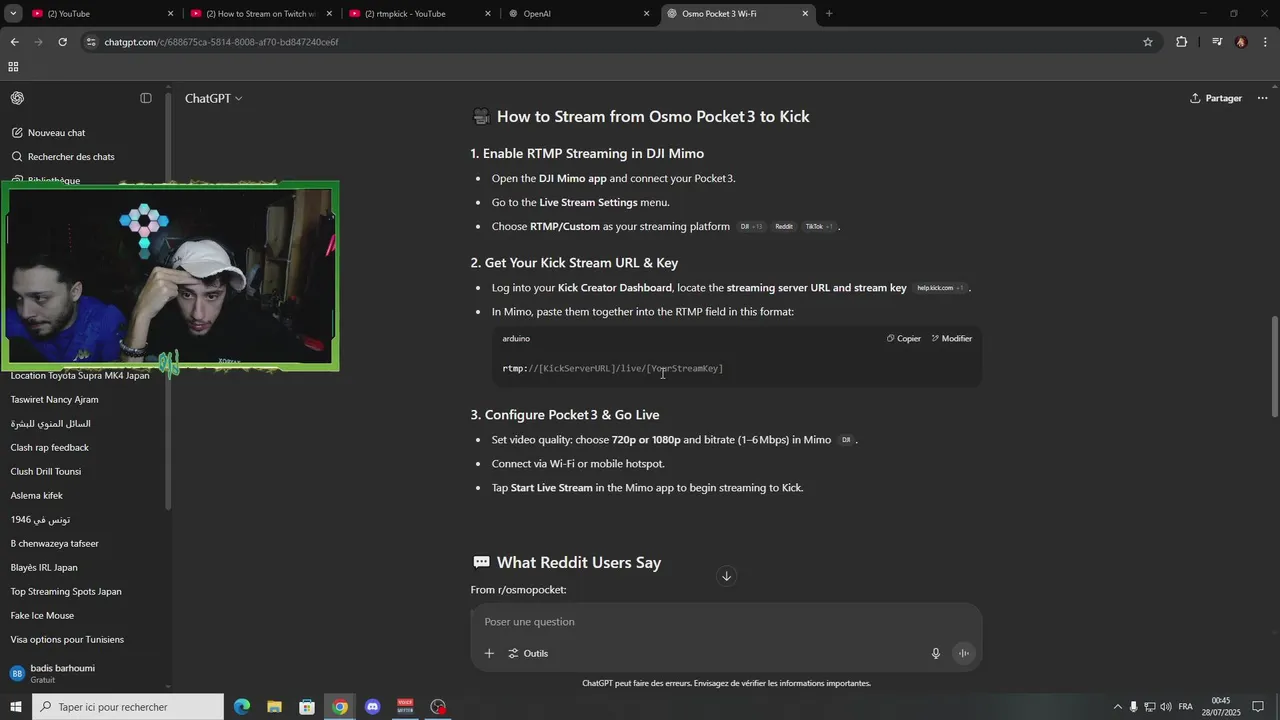Click the DJI citation chip after streaming platform

pos(751,227)
